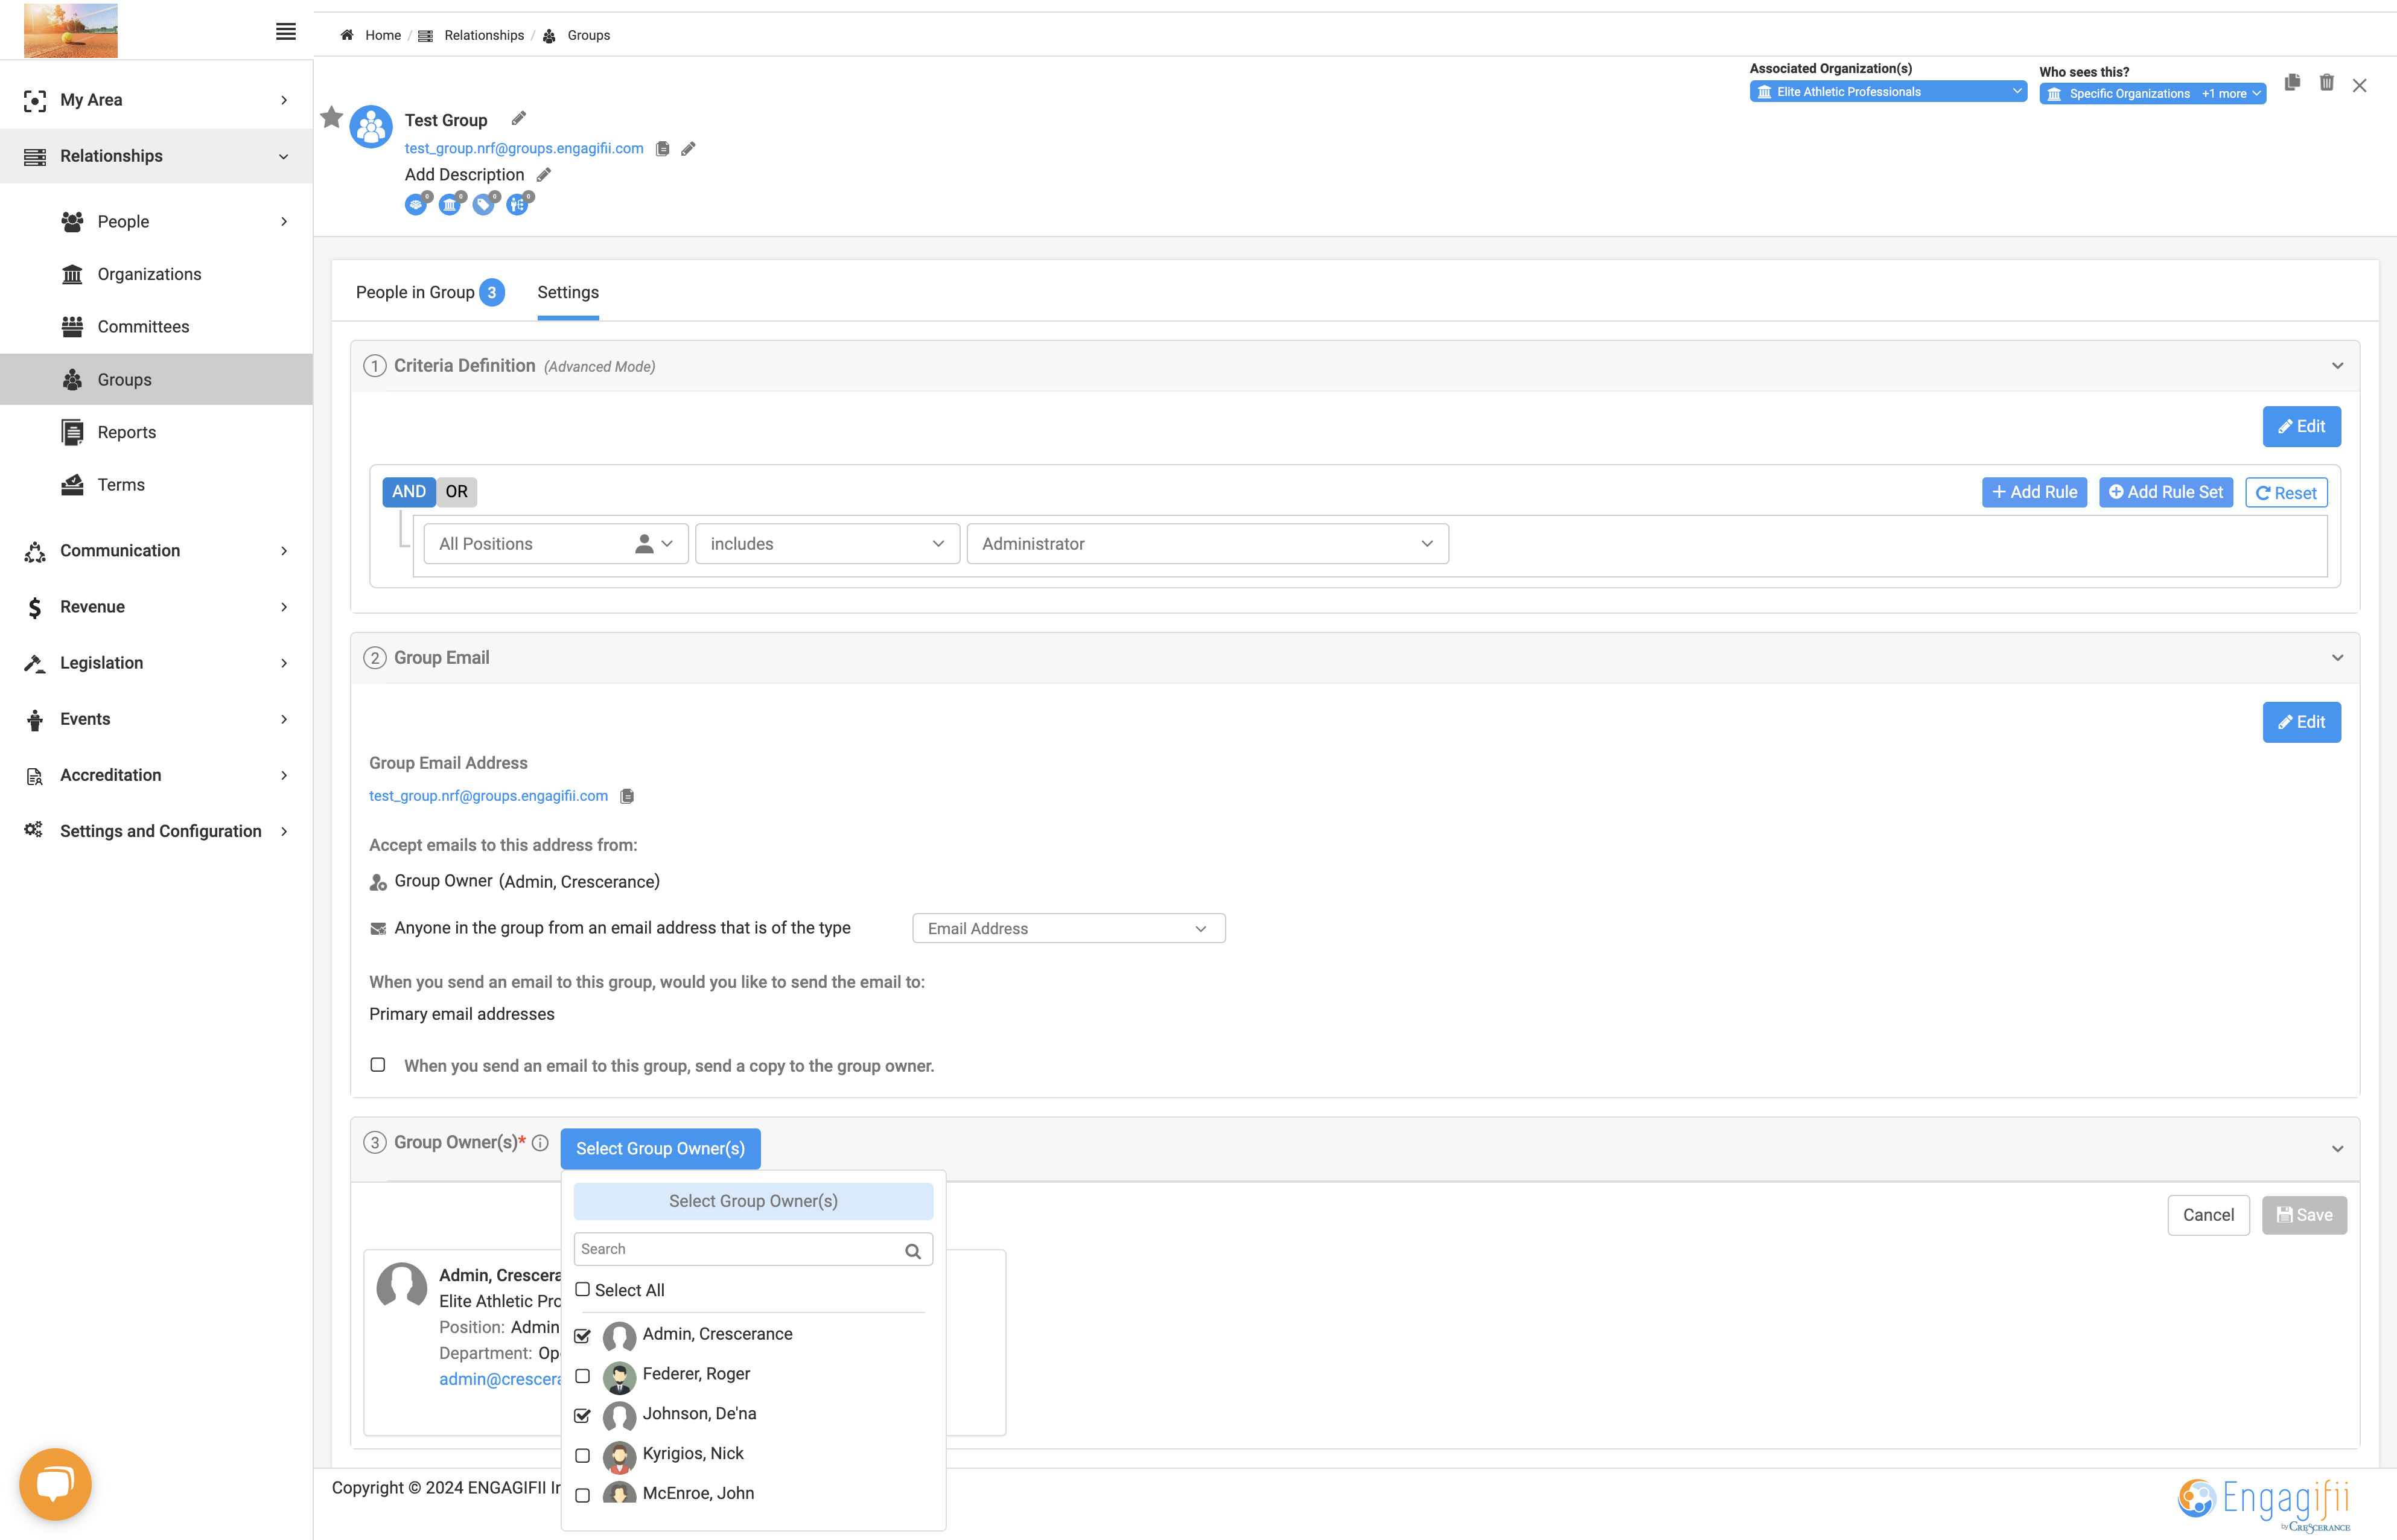Switch to People in Group tab

[430, 293]
